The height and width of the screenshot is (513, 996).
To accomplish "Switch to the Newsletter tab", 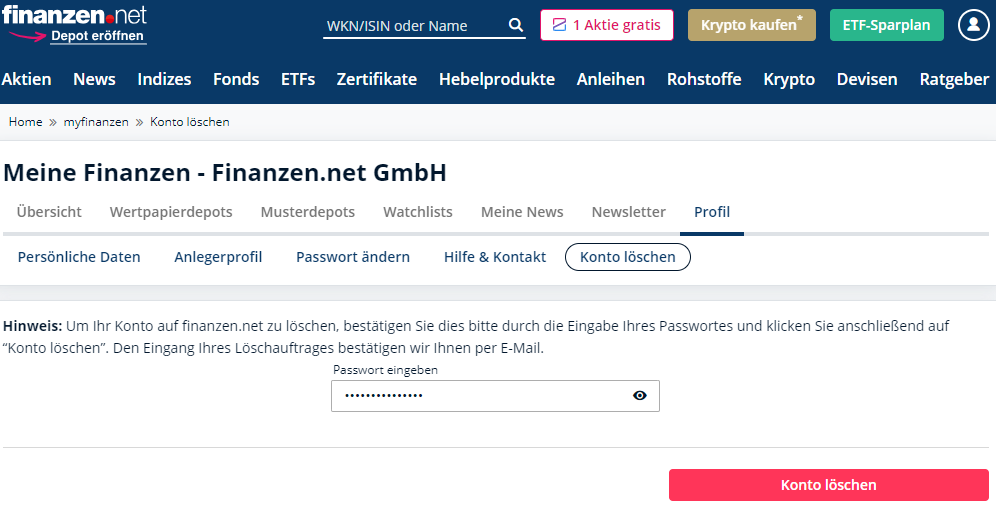I will tap(628, 212).
